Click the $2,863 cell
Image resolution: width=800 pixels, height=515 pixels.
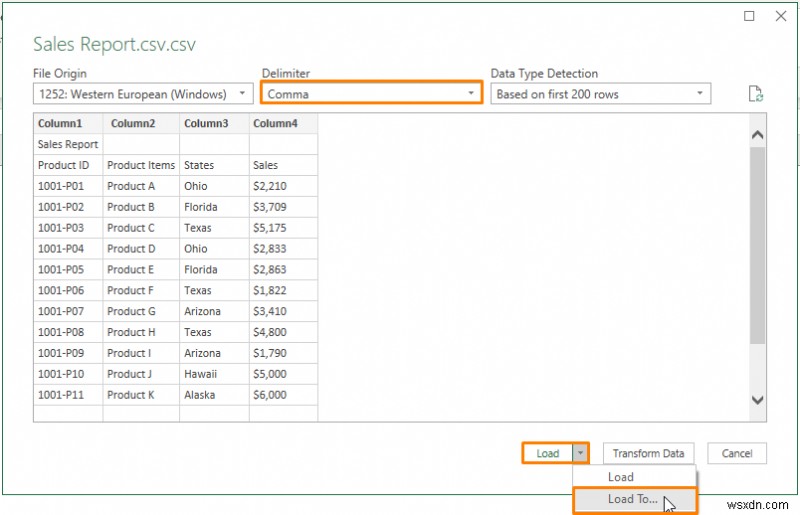pos(283,270)
